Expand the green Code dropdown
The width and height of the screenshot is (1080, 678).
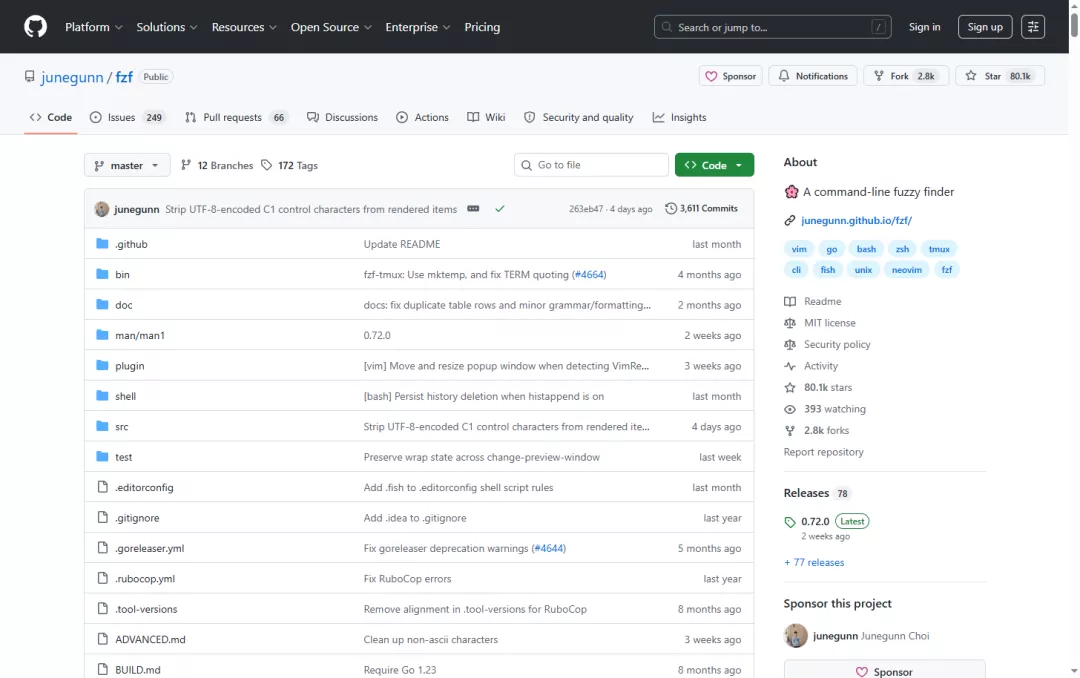coord(714,165)
